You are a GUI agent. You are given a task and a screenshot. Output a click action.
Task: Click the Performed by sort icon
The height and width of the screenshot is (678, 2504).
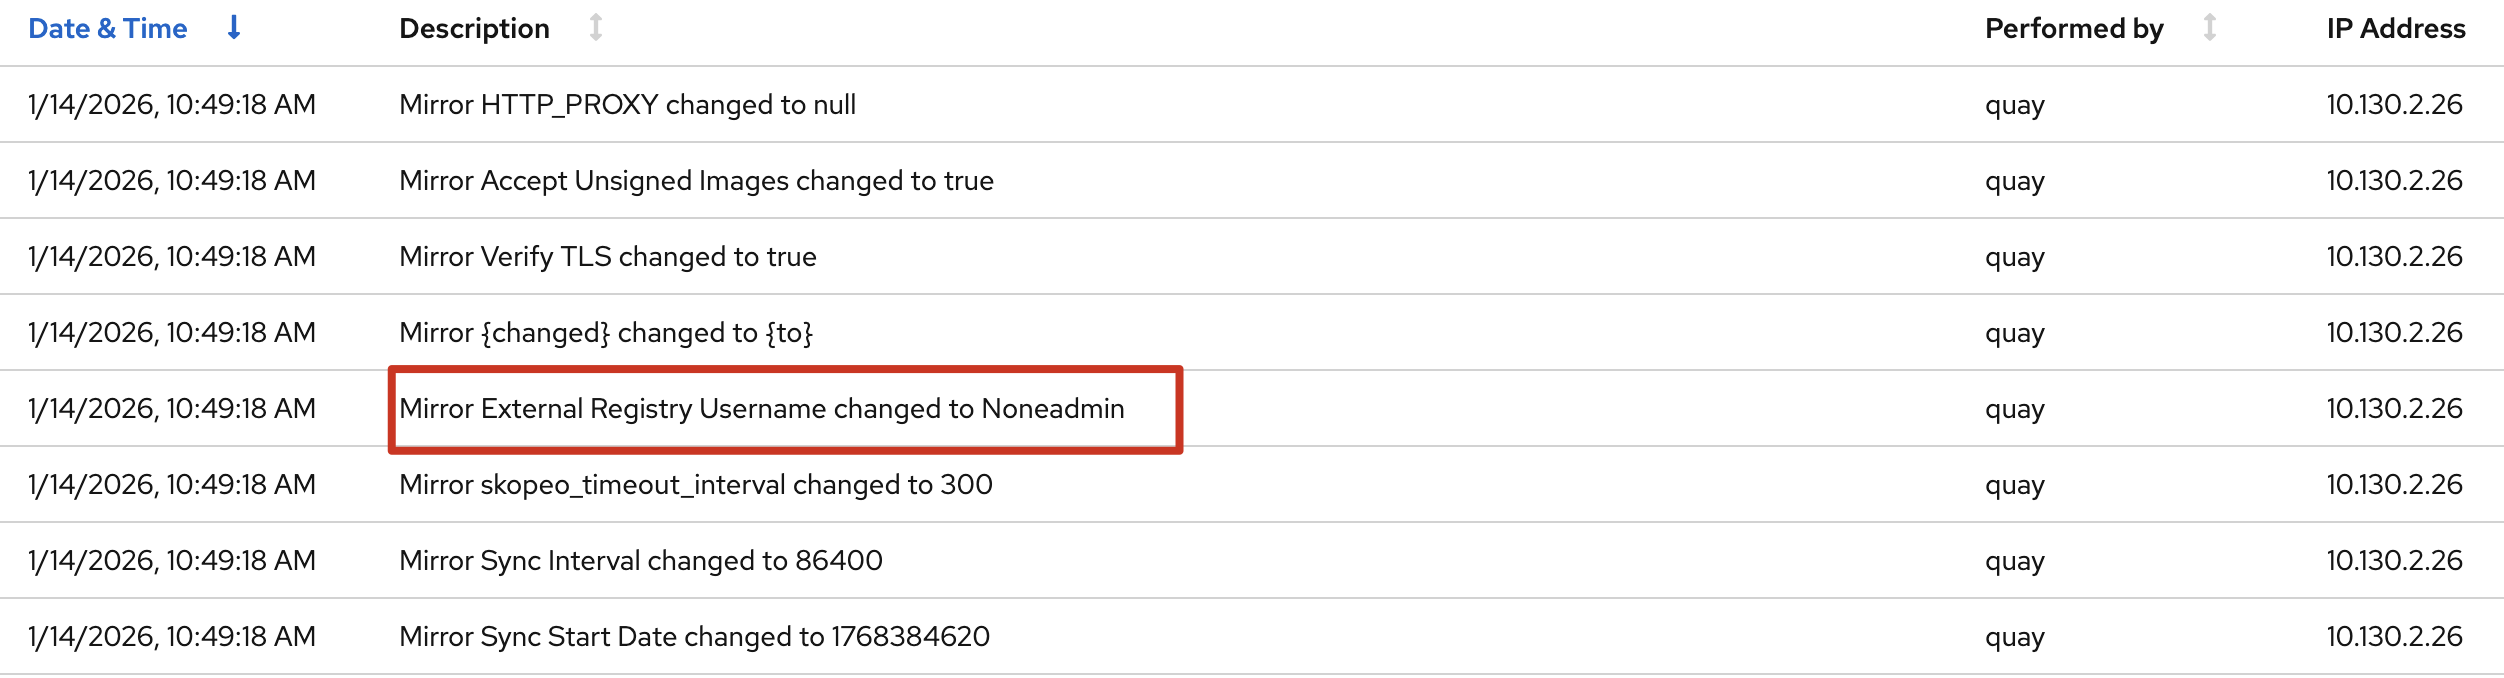click(x=2210, y=28)
